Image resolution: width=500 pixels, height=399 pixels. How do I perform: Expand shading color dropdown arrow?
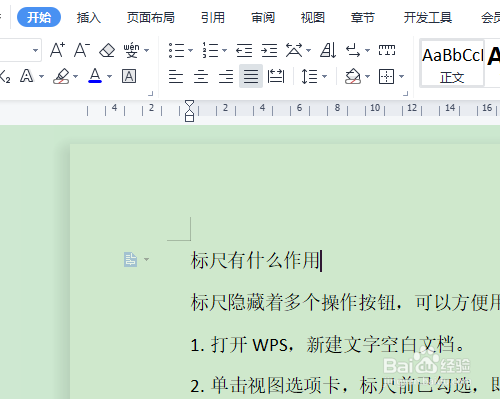367,77
